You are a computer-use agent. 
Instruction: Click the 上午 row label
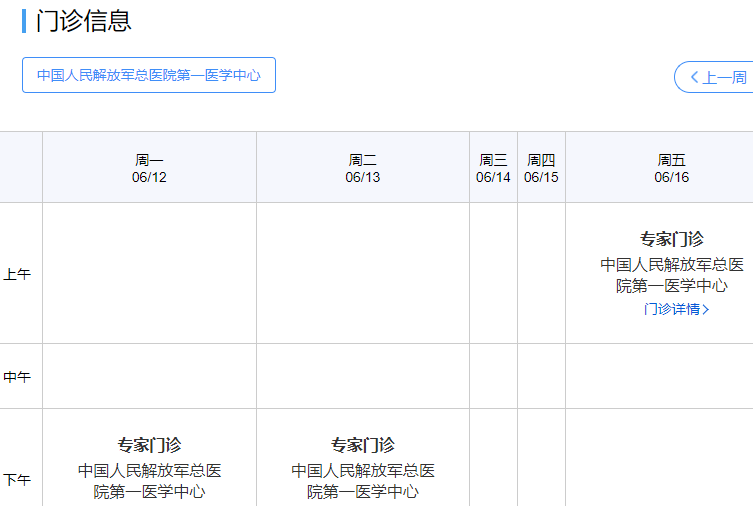click(x=17, y=274)
